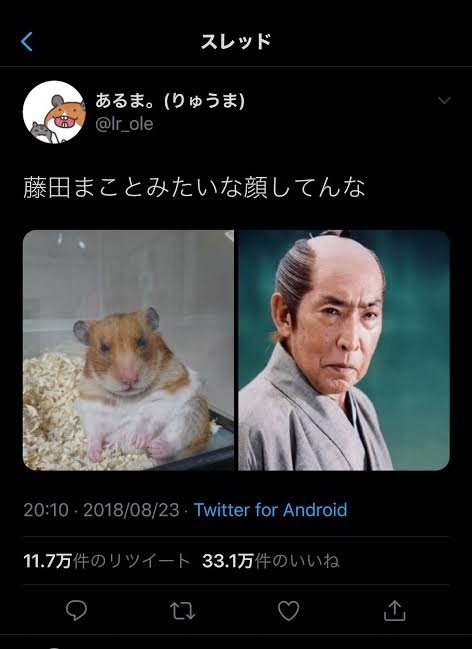View the 11.7万件のリツイート list
Viewport: 472px width, 649px height.
click(x=107, y=561)
